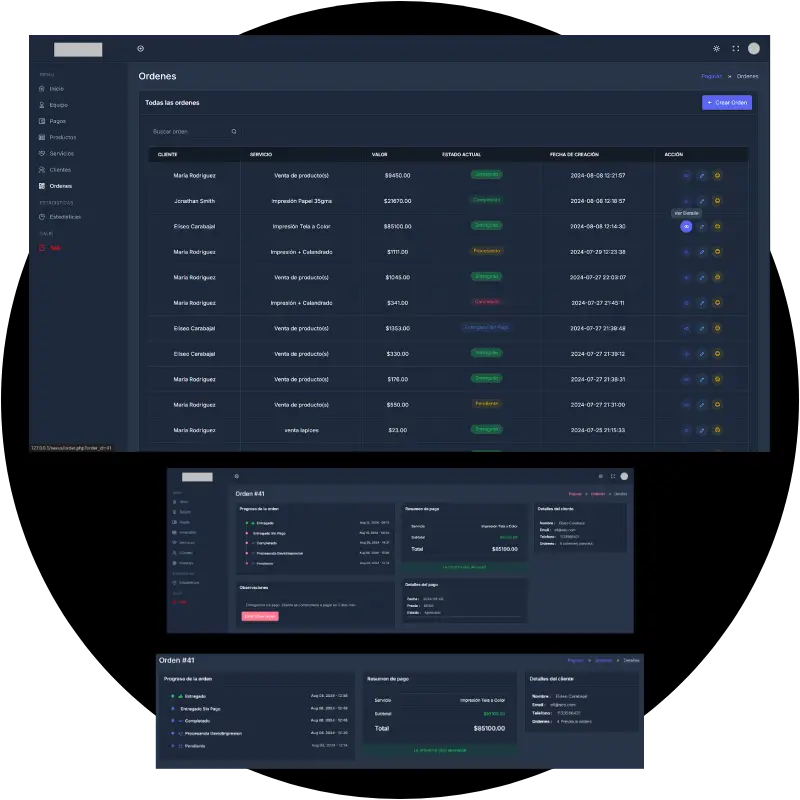Open user profile avatar menu
The width and height of the screenshot is (800, 800).
(754, 48)
